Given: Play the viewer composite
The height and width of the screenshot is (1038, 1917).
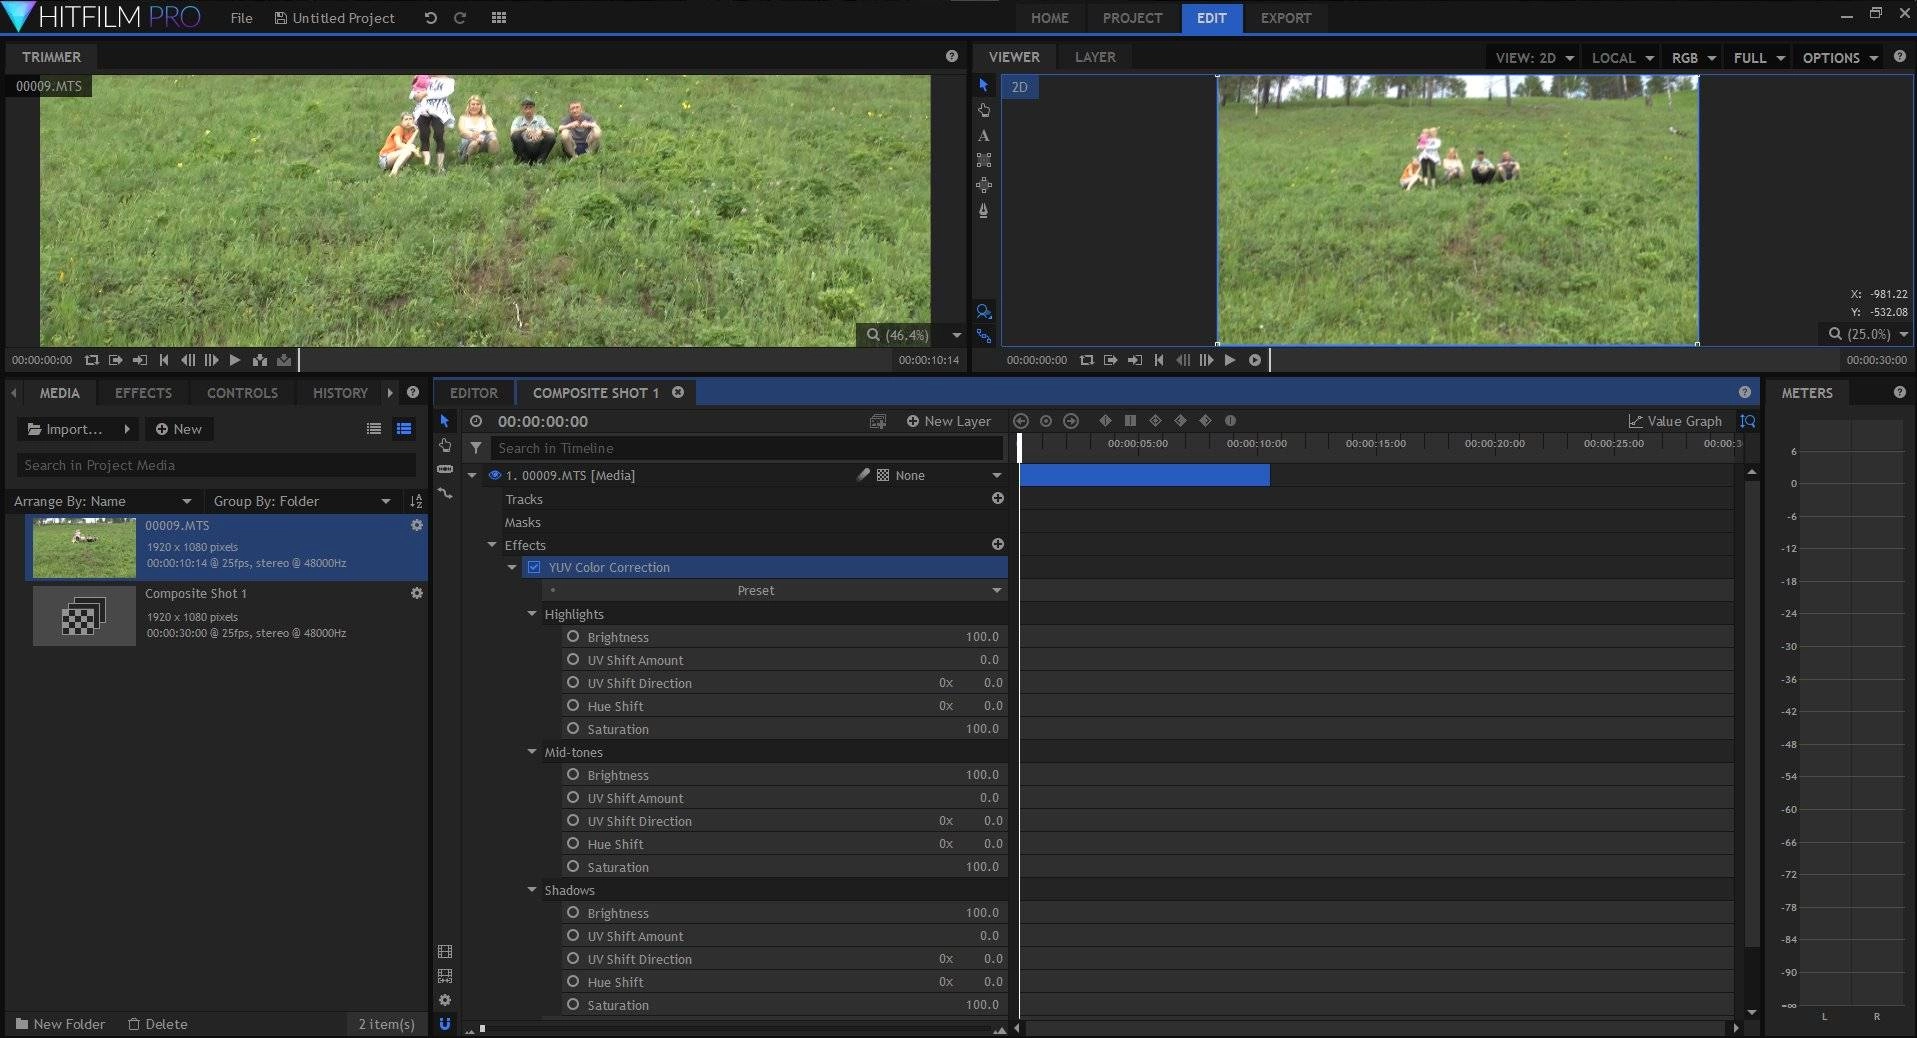Looking at the screenshot, I should click(x=1230, y=360).
